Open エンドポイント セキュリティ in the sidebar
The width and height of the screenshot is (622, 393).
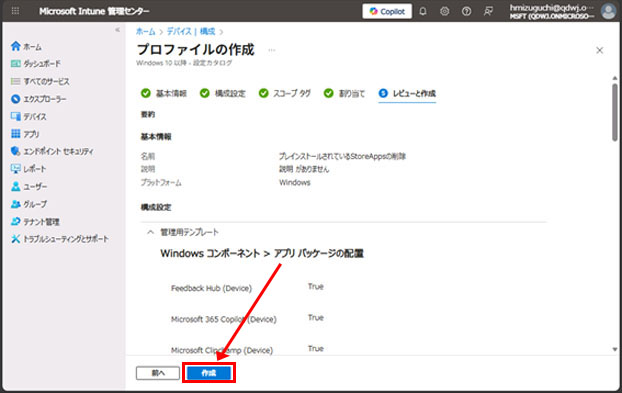52,151
